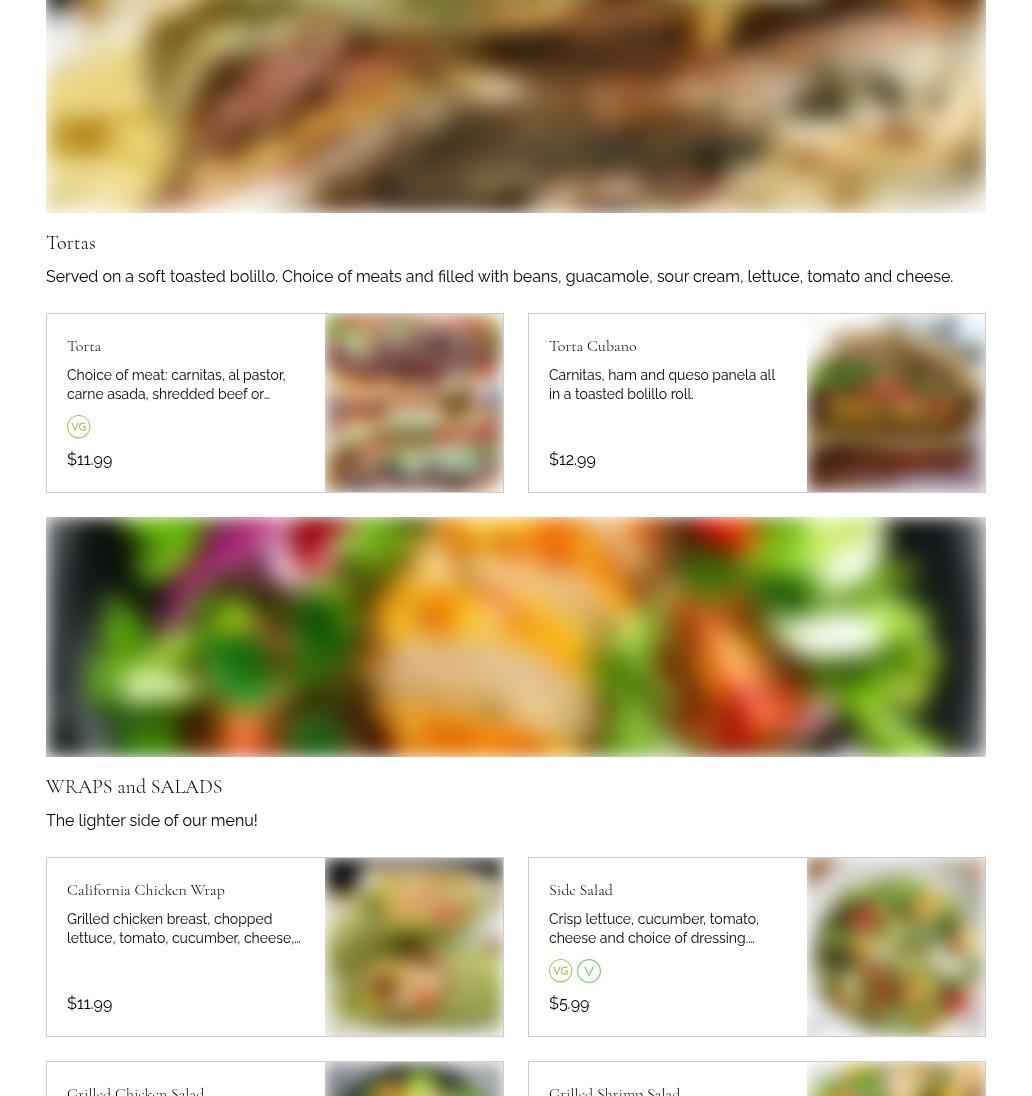The width and height of the screenshot is (1032, 1096).
Task: Click the VG icon on the Torta card
Action: 78,426
